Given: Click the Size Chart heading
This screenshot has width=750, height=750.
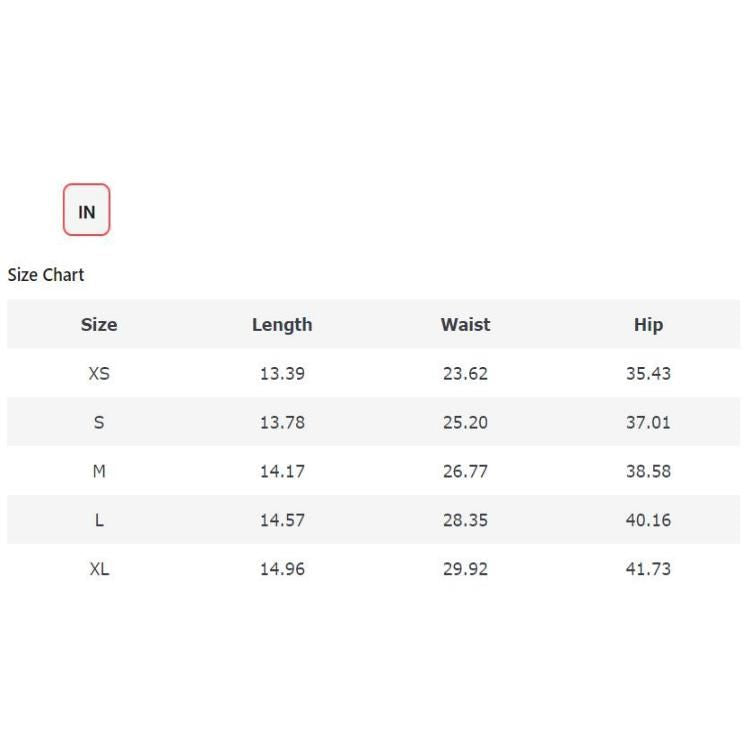Looking at the screenshot, I should coord(46,275).
